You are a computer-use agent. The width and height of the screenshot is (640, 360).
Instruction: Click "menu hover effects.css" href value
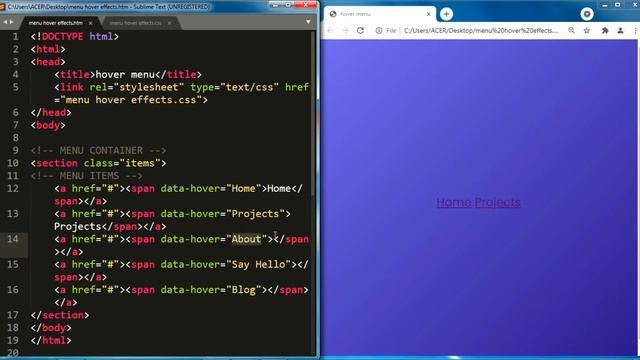131,100
